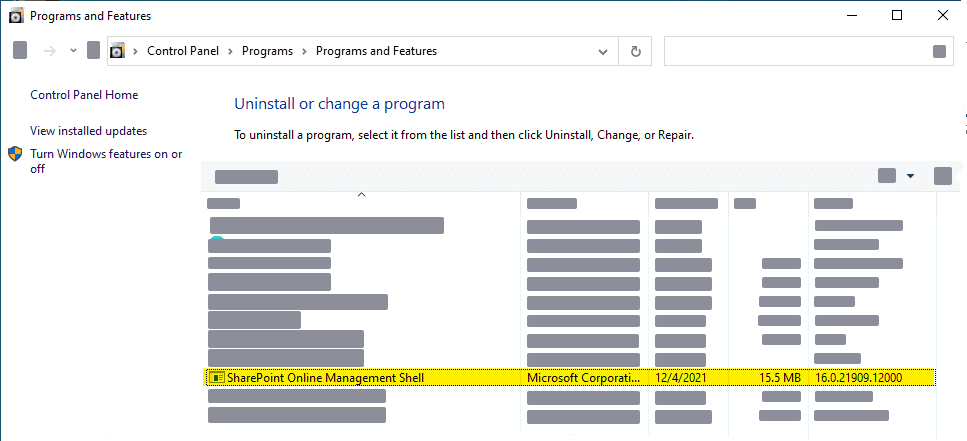Open Turn Windows features on or off
967x441 pixels.
click(x=106, y=161)
